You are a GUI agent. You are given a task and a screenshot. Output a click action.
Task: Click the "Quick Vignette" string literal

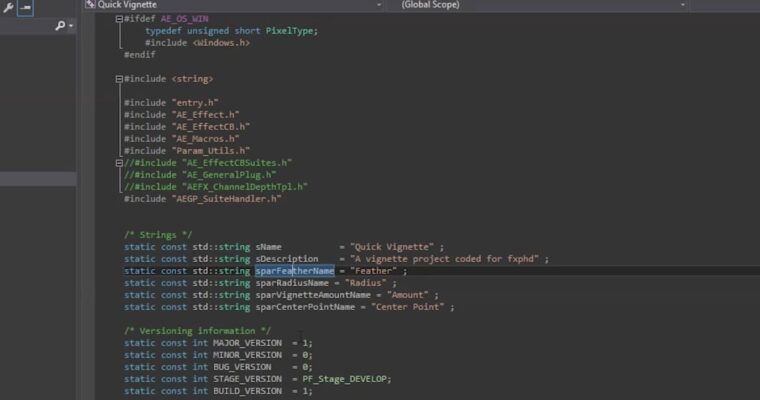[392, 247]
